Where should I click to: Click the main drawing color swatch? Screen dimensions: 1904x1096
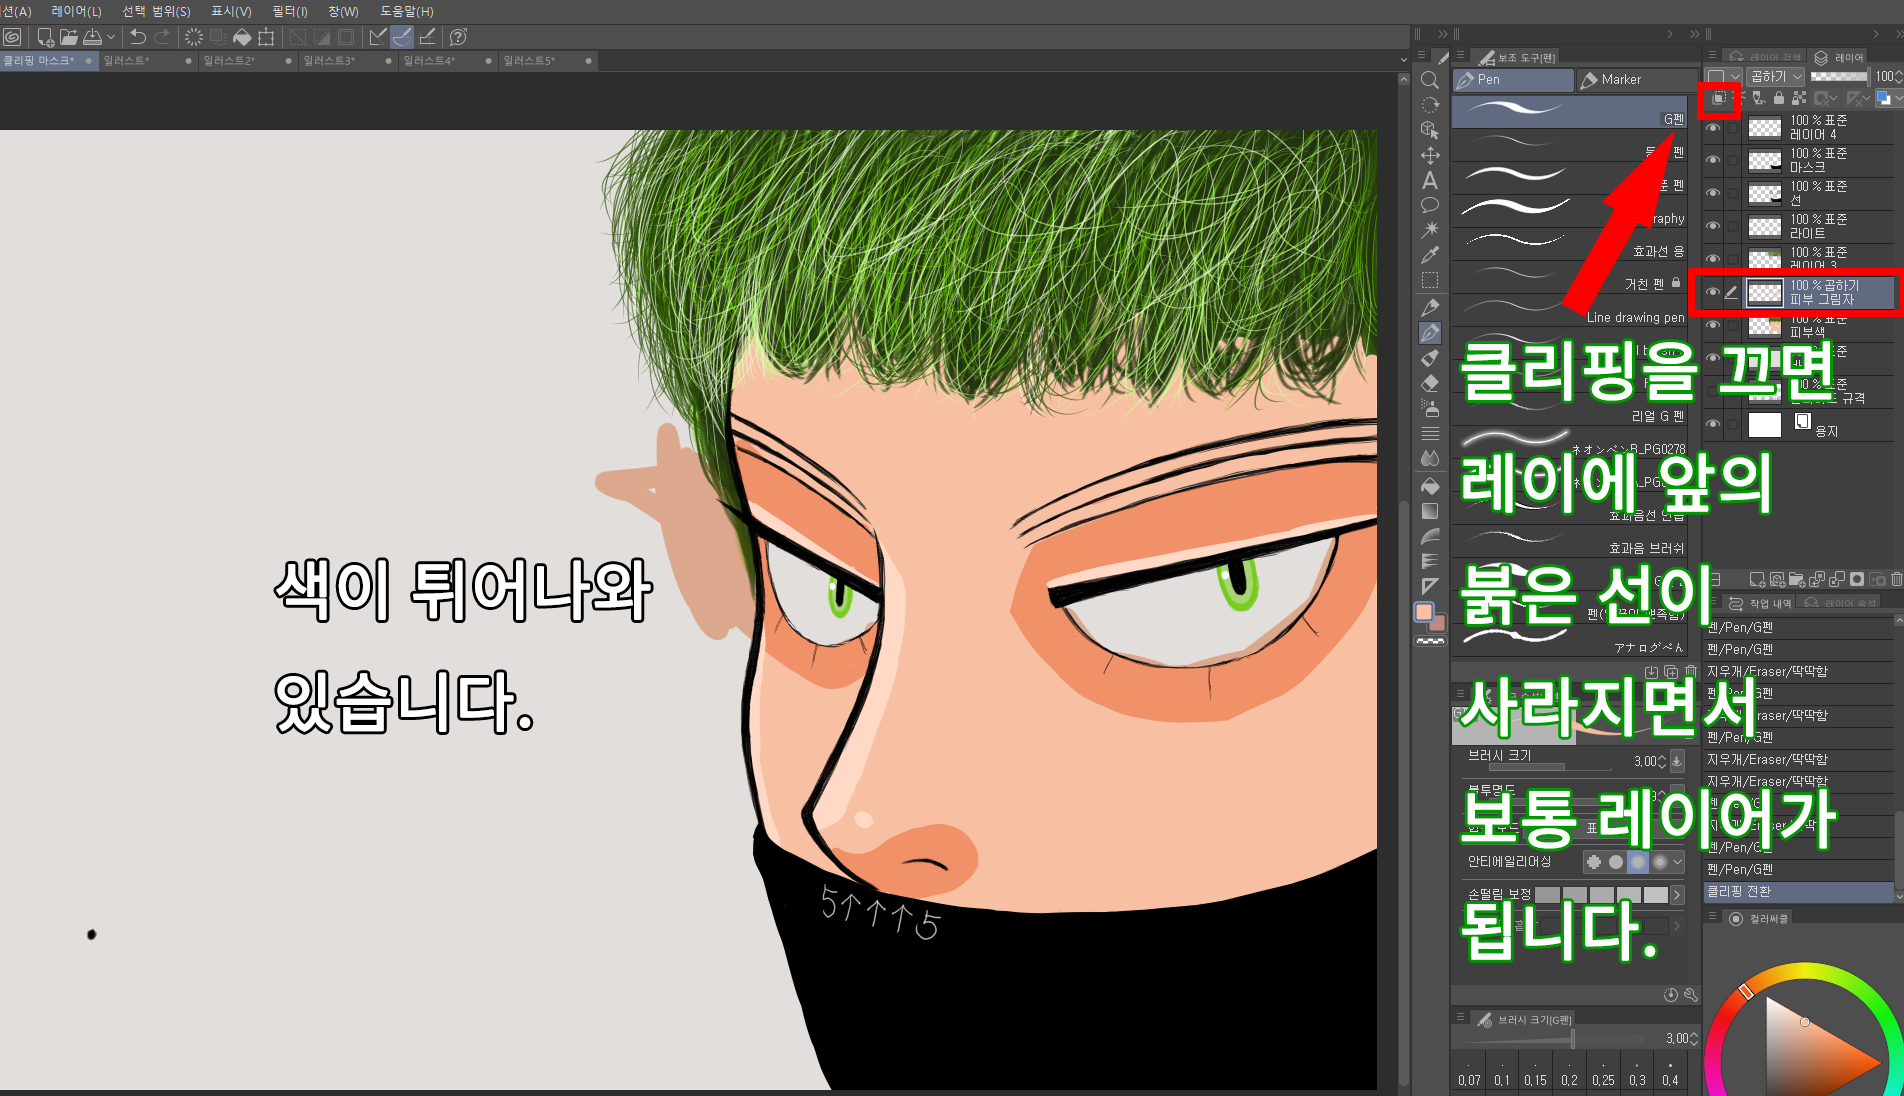1424,612
